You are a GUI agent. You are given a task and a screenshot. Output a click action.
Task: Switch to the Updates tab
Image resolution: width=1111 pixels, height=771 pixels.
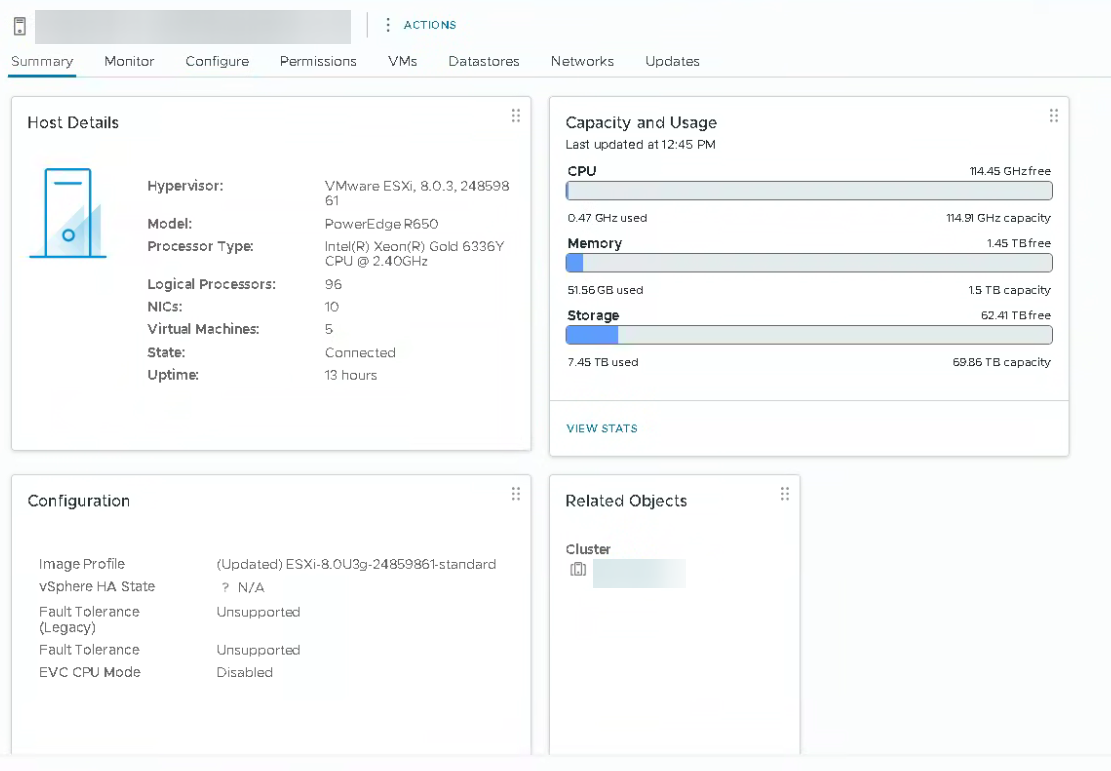(672, 61)
